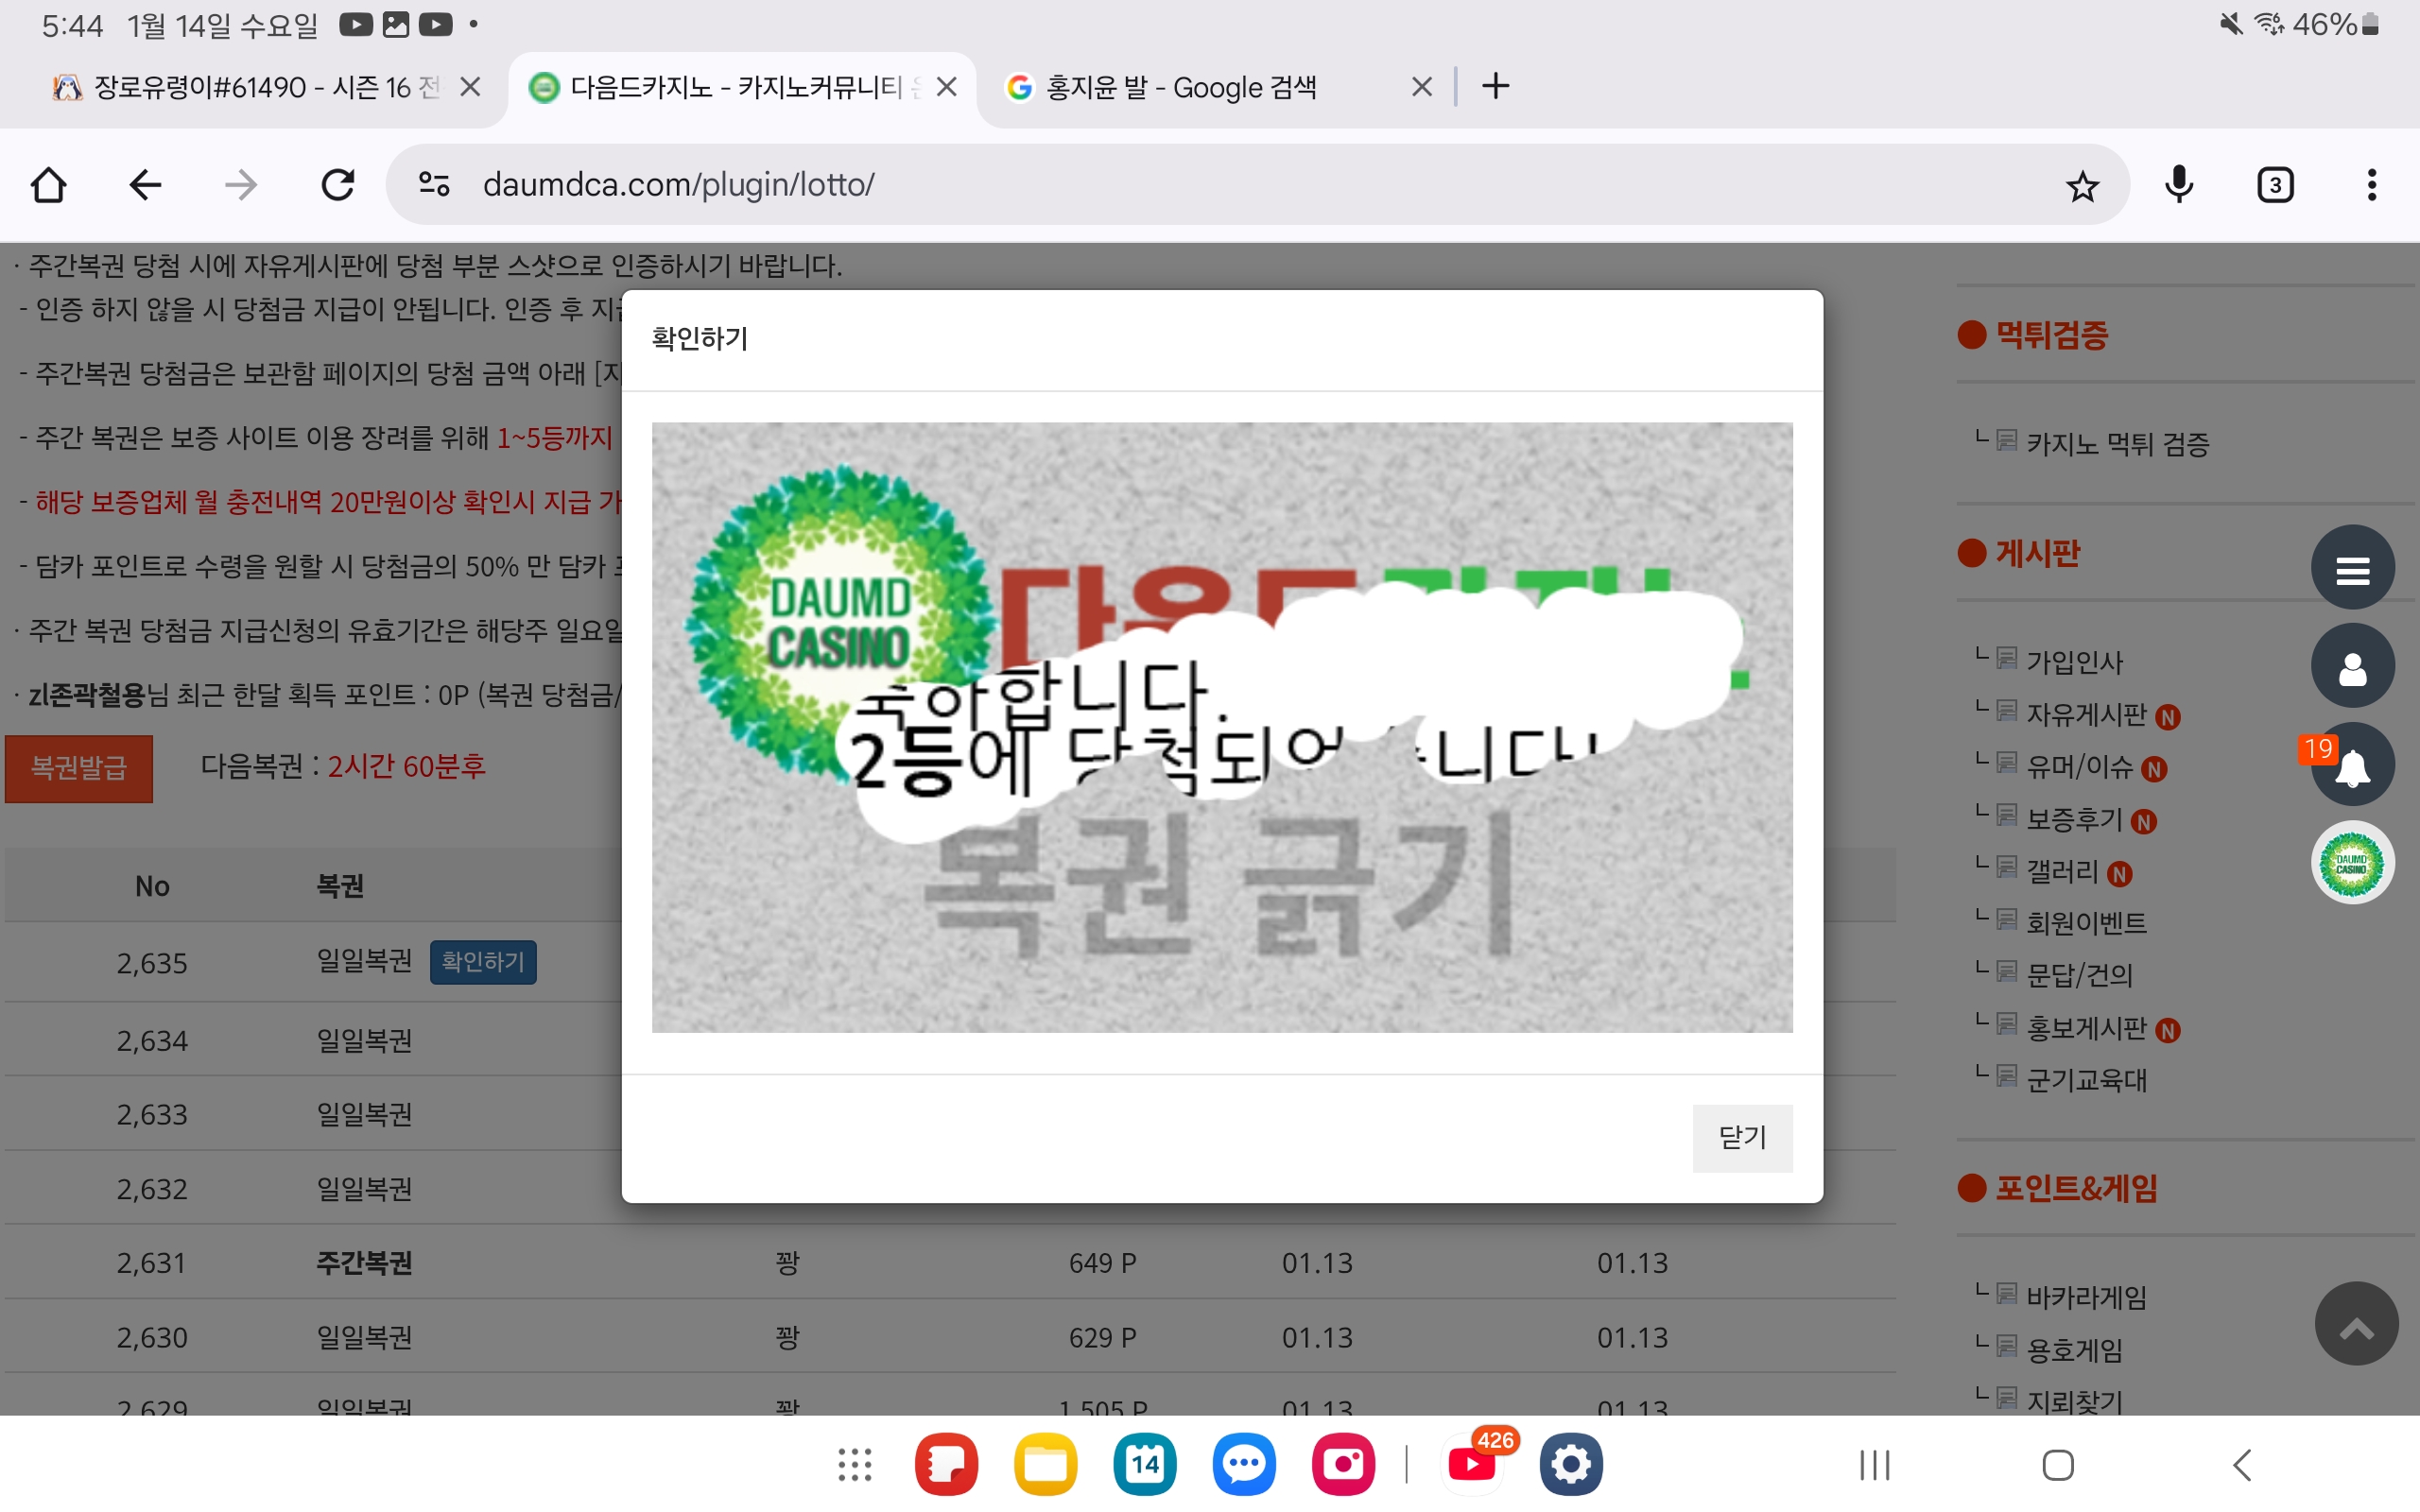Click the 복권 긁기 scratch card area
The width and height of the screenshot is (2420, 1512).
click(1221, 880)
